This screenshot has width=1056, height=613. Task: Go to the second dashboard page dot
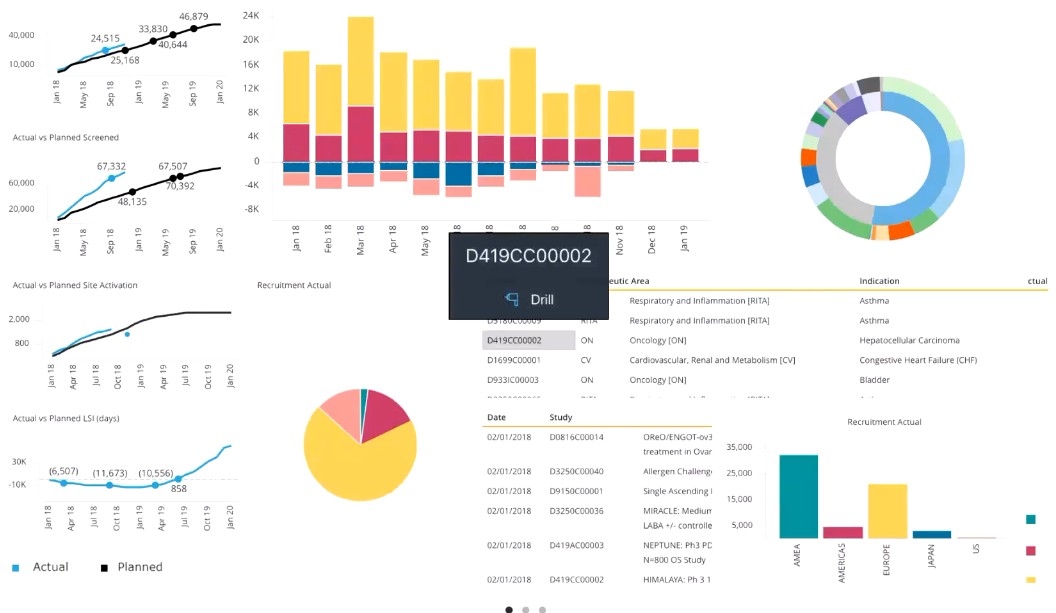point(526,609)
